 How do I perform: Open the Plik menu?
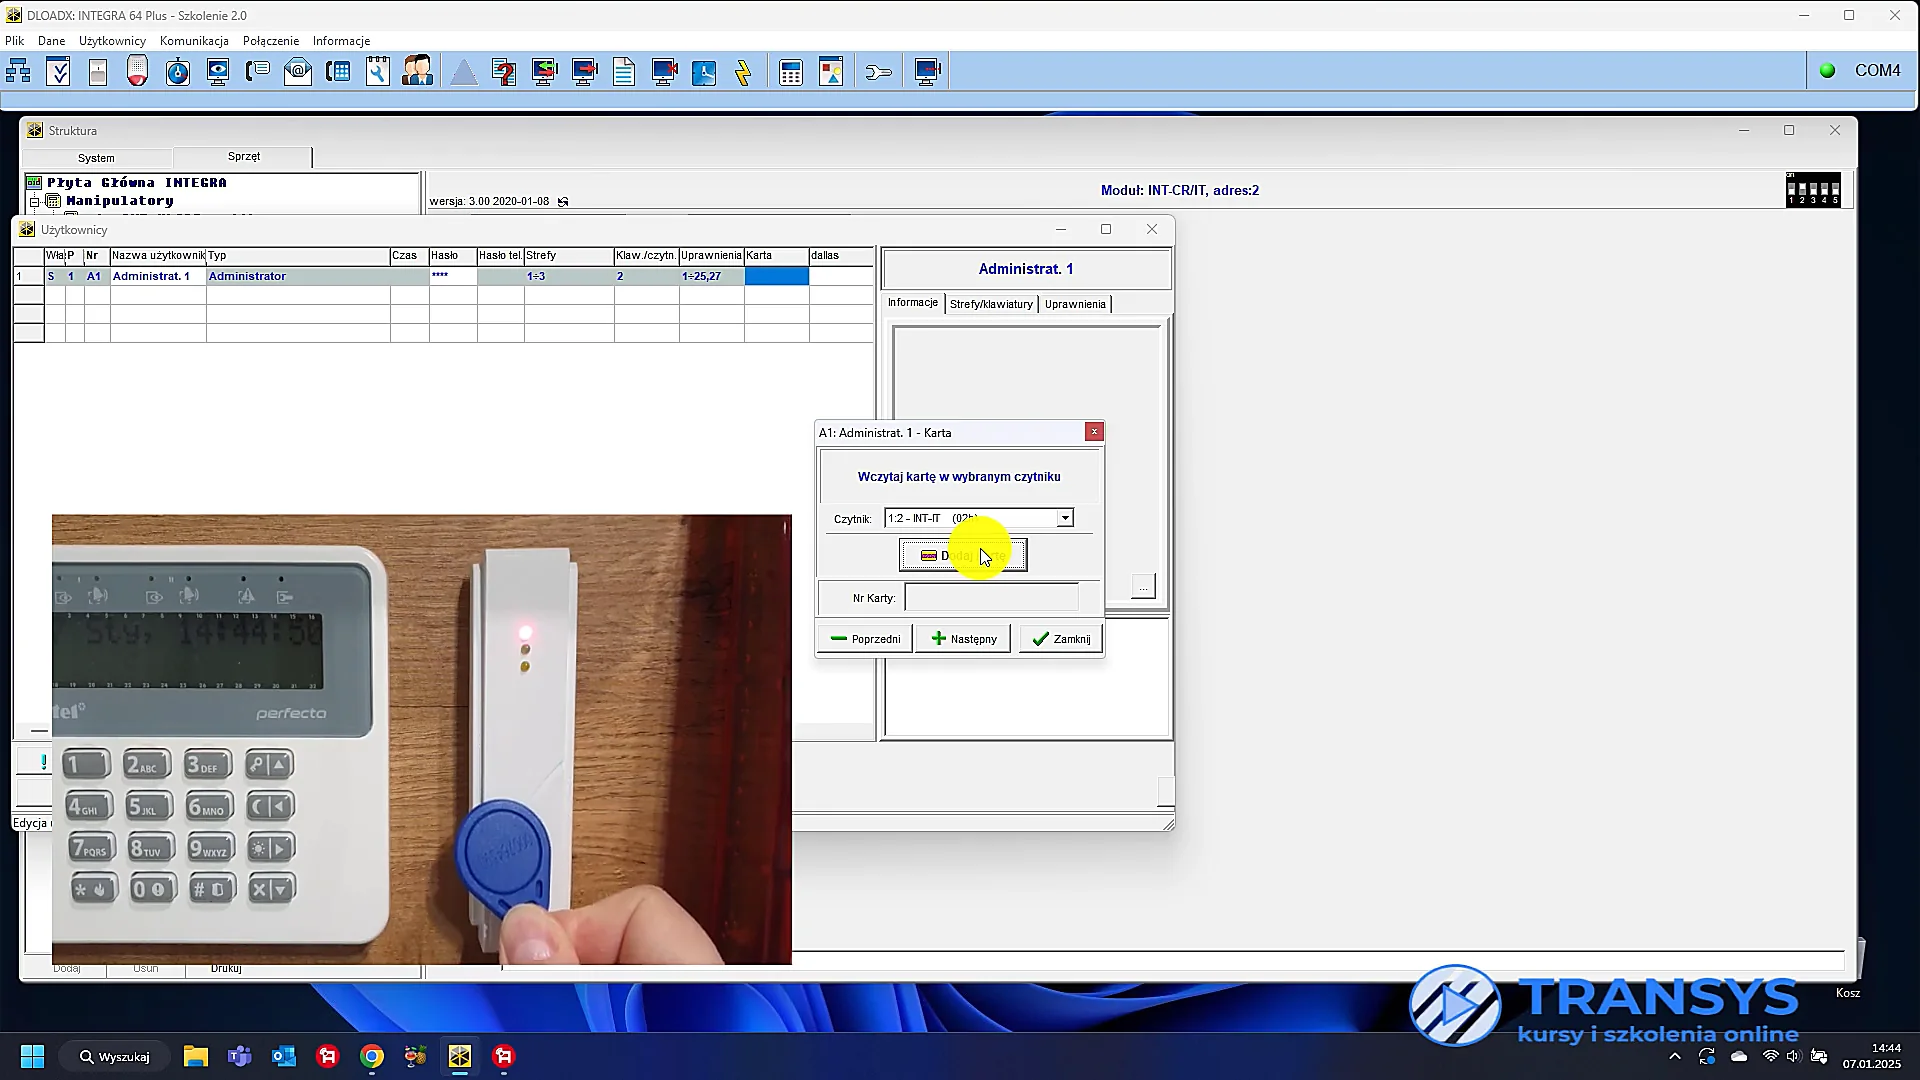click(x=14, y=41)
